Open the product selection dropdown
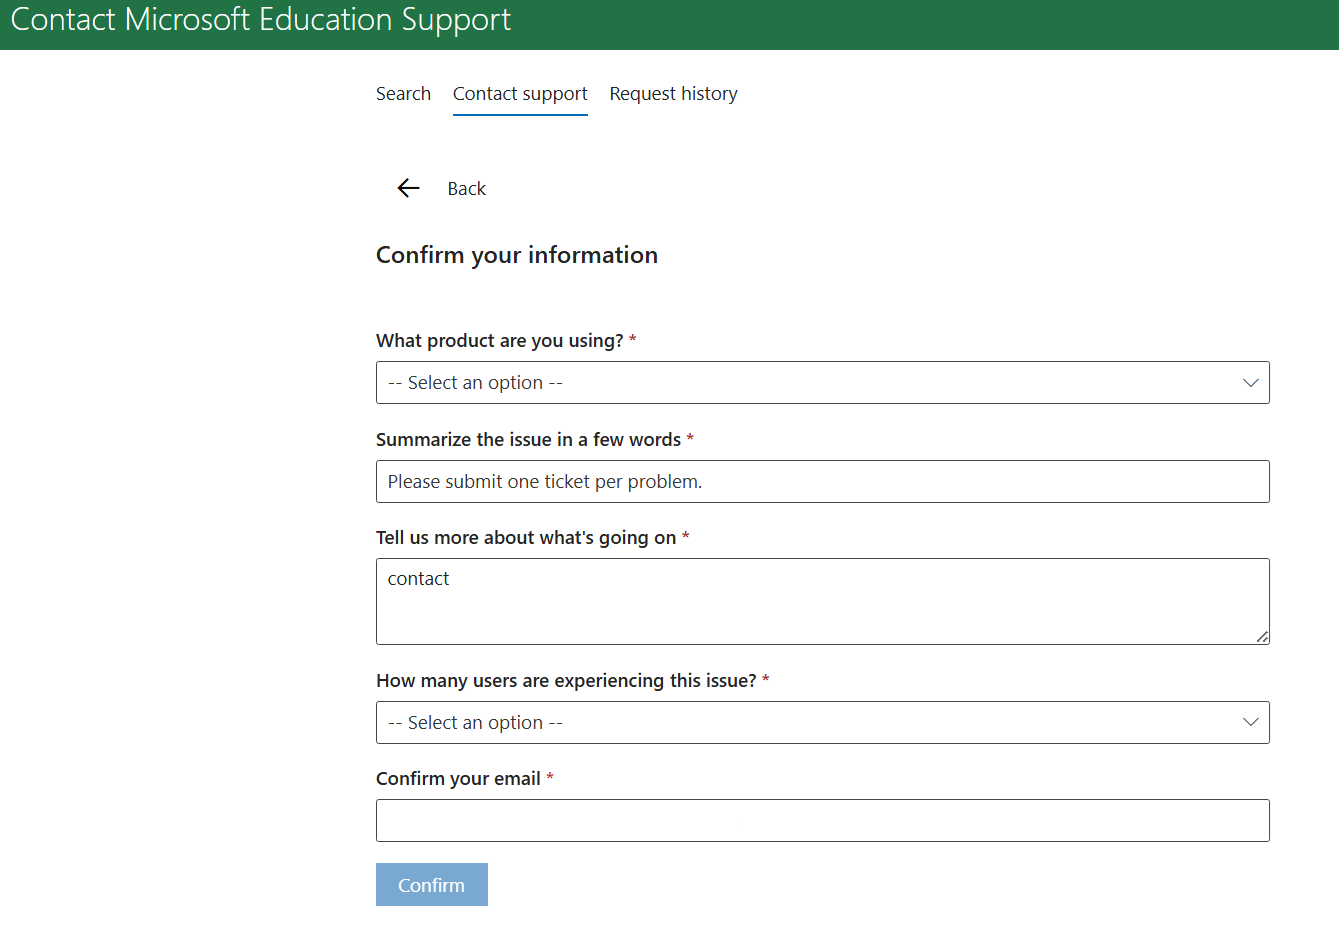This screenshot has width=1339, height=926. [822, 383]
